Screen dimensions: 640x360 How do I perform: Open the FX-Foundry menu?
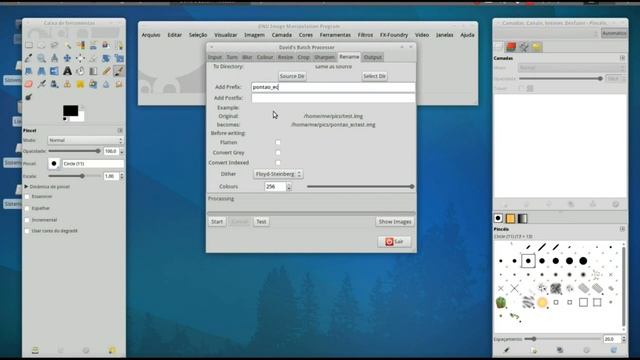[394, 35]
